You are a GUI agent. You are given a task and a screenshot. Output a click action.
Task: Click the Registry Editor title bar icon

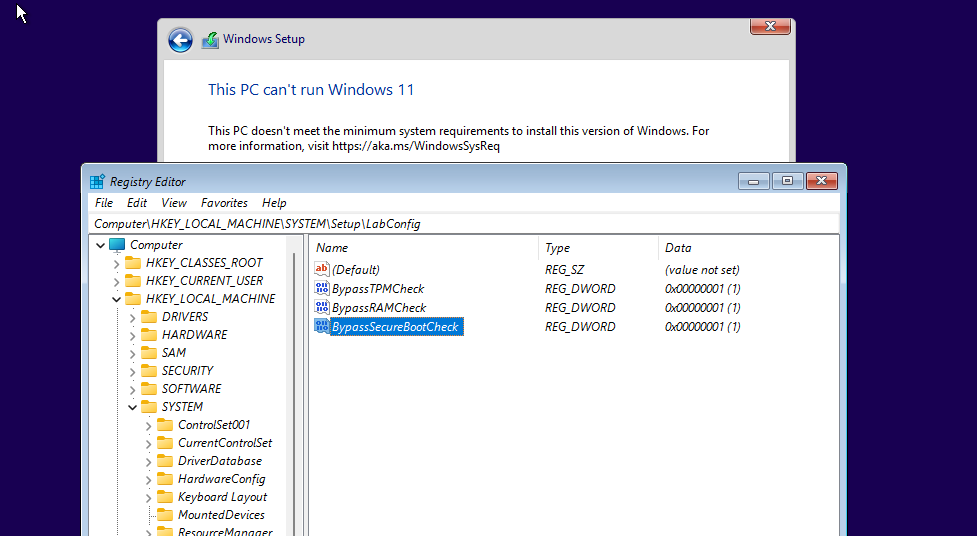point(97,181)
